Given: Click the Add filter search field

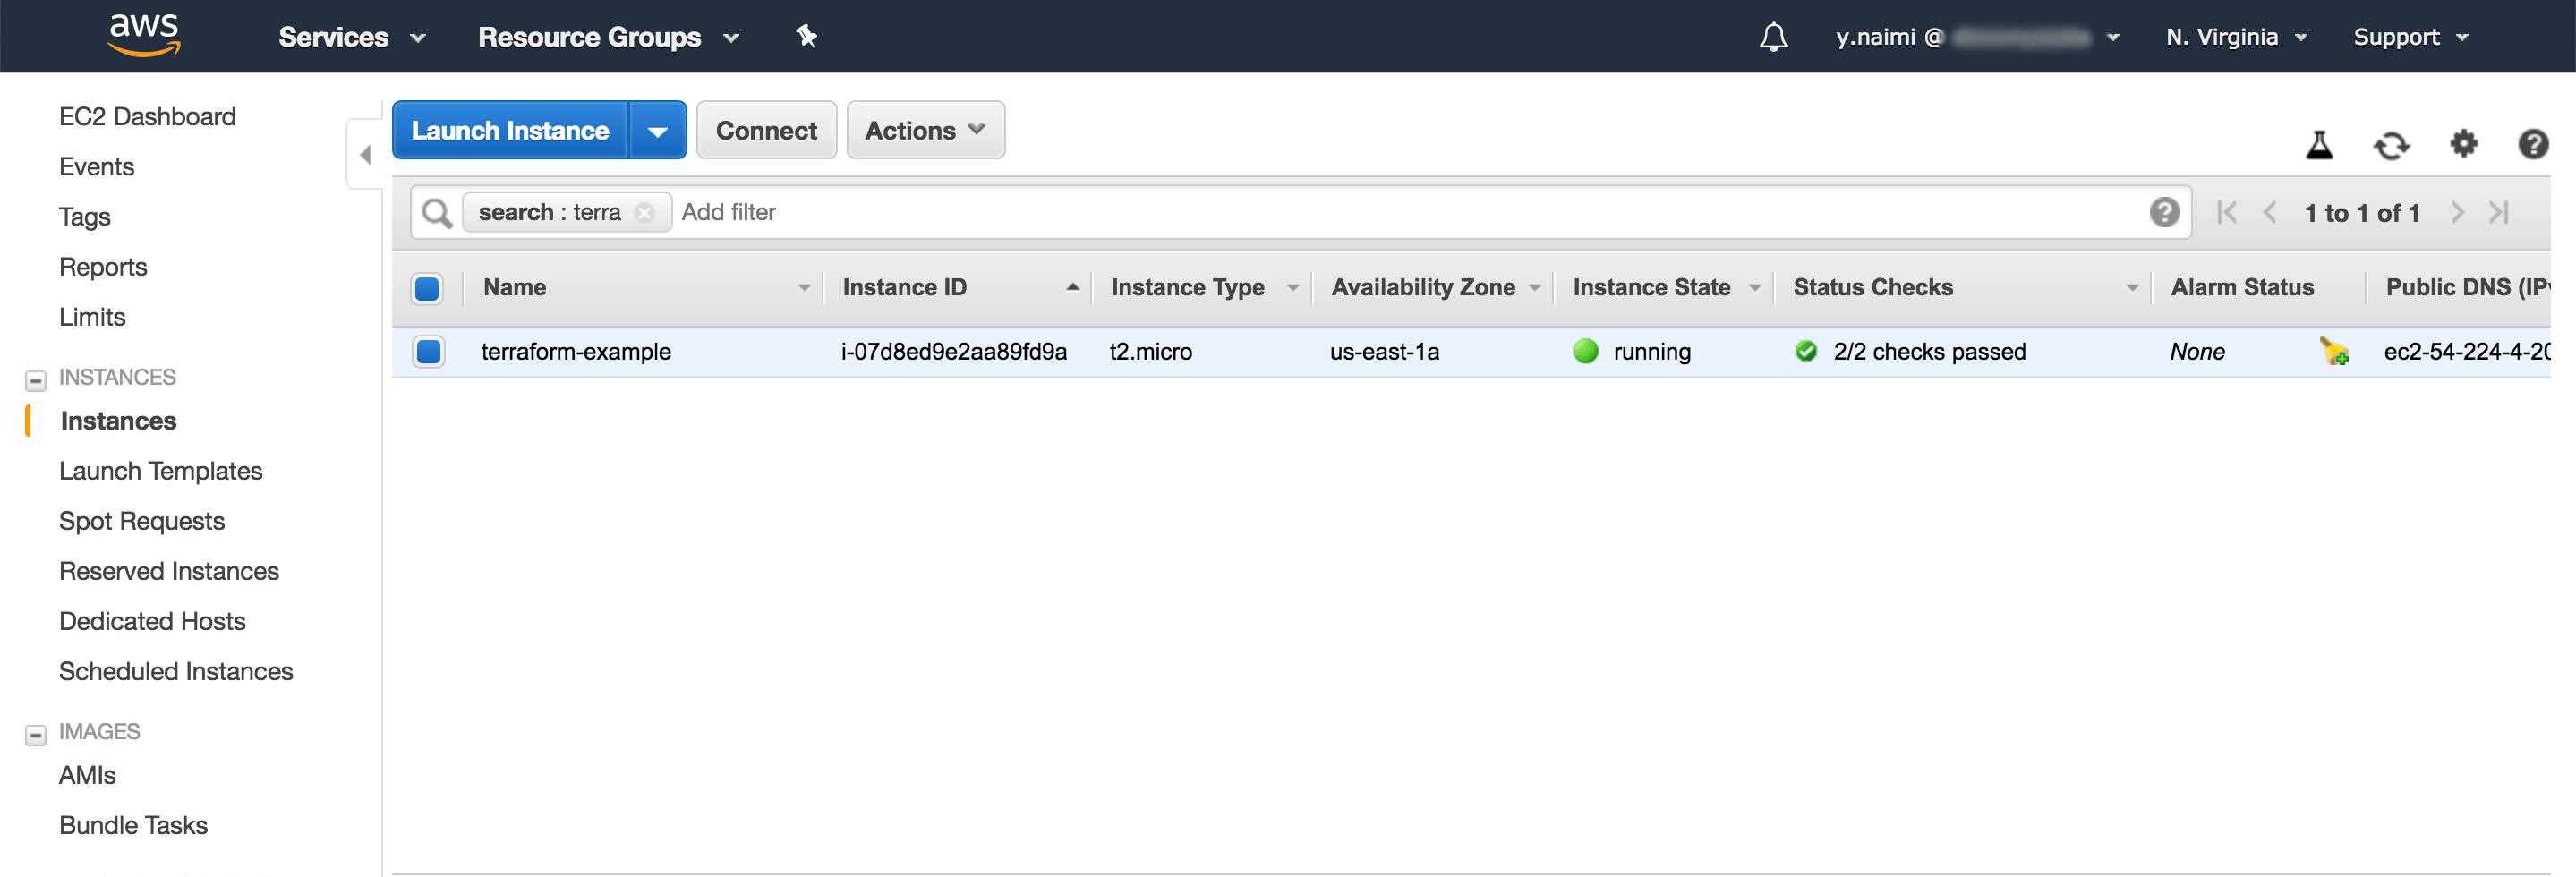Looking at the screenshot, I should pyautogui.click(x=1410, y=212).
